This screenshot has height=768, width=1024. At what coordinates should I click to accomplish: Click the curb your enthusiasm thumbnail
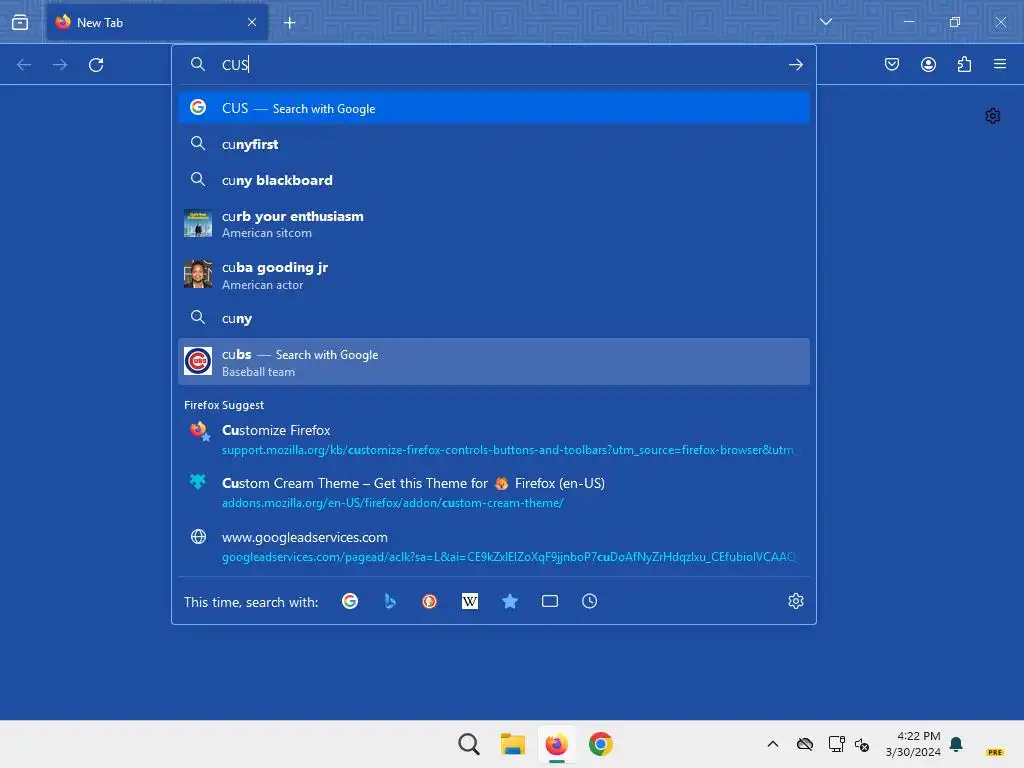[198, 223]
